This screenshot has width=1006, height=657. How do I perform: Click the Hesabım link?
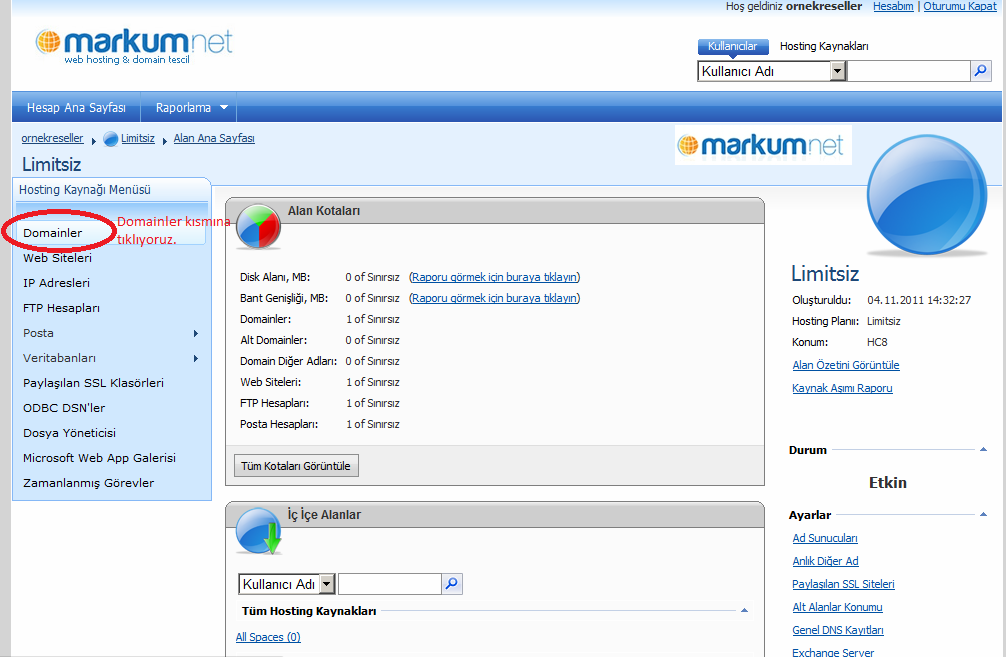pos(893,6)
